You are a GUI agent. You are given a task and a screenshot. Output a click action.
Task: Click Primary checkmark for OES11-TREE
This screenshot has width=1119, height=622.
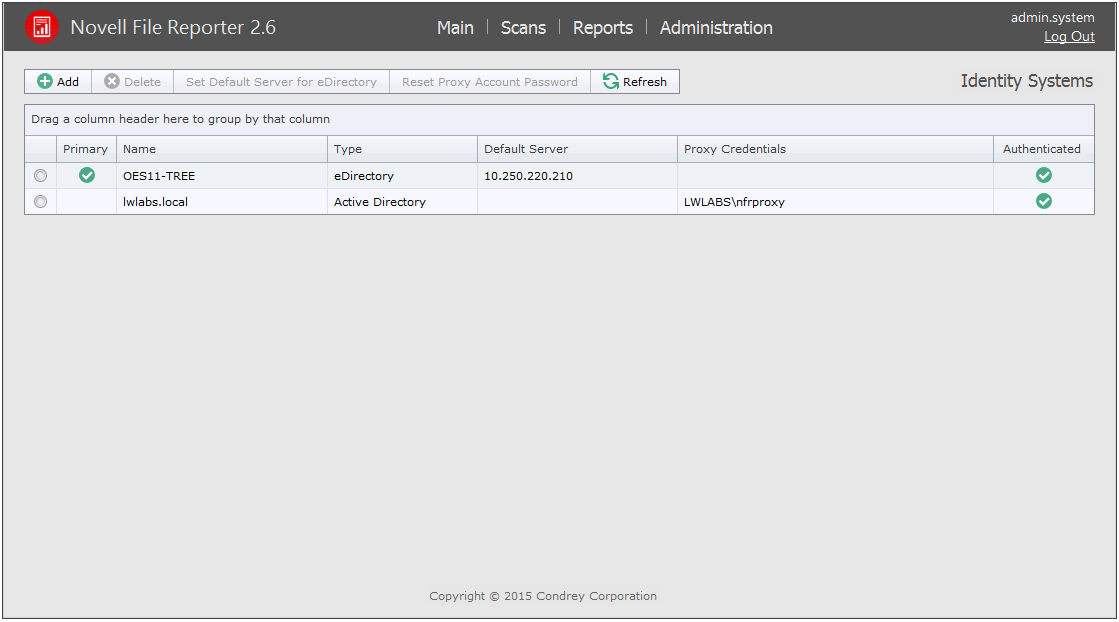point(87,175)
